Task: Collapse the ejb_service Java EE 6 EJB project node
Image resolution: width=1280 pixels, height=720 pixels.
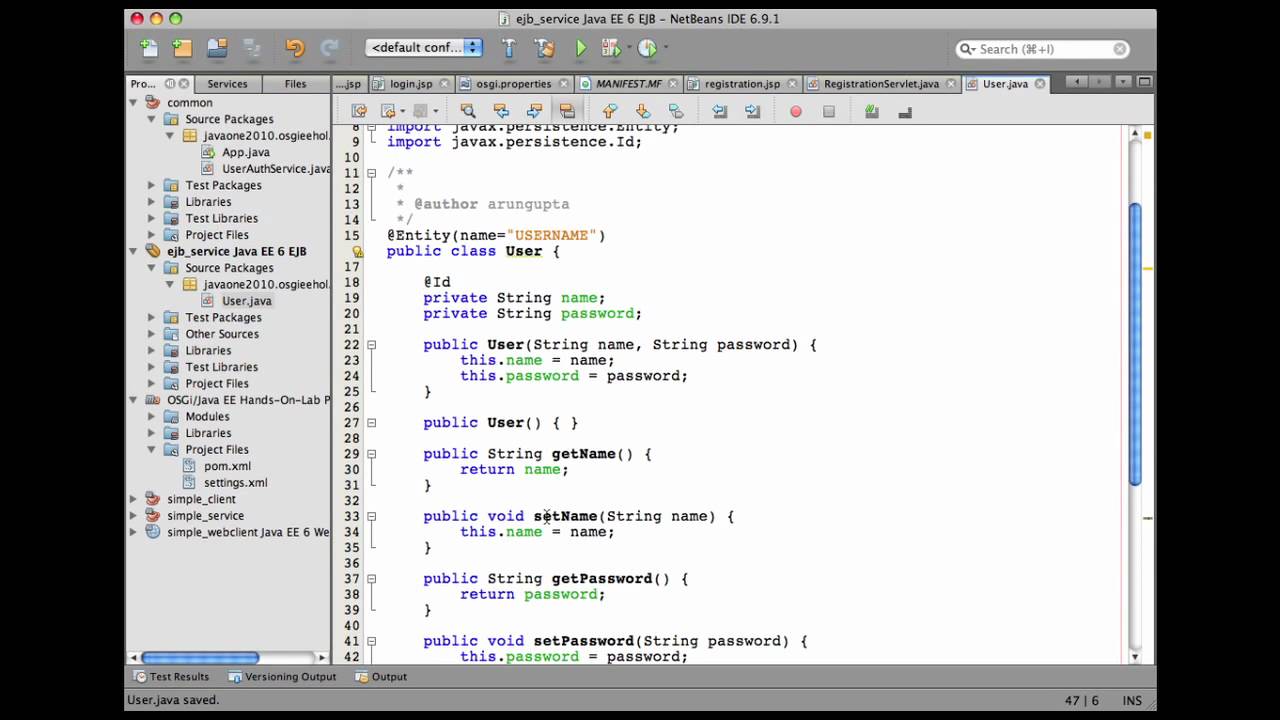Action: point(133,251)
